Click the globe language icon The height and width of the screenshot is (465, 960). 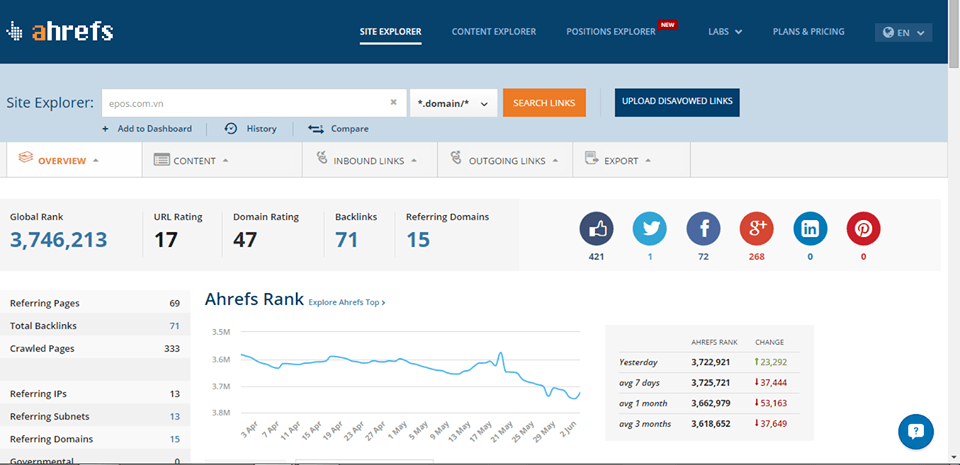coord(888,32)
